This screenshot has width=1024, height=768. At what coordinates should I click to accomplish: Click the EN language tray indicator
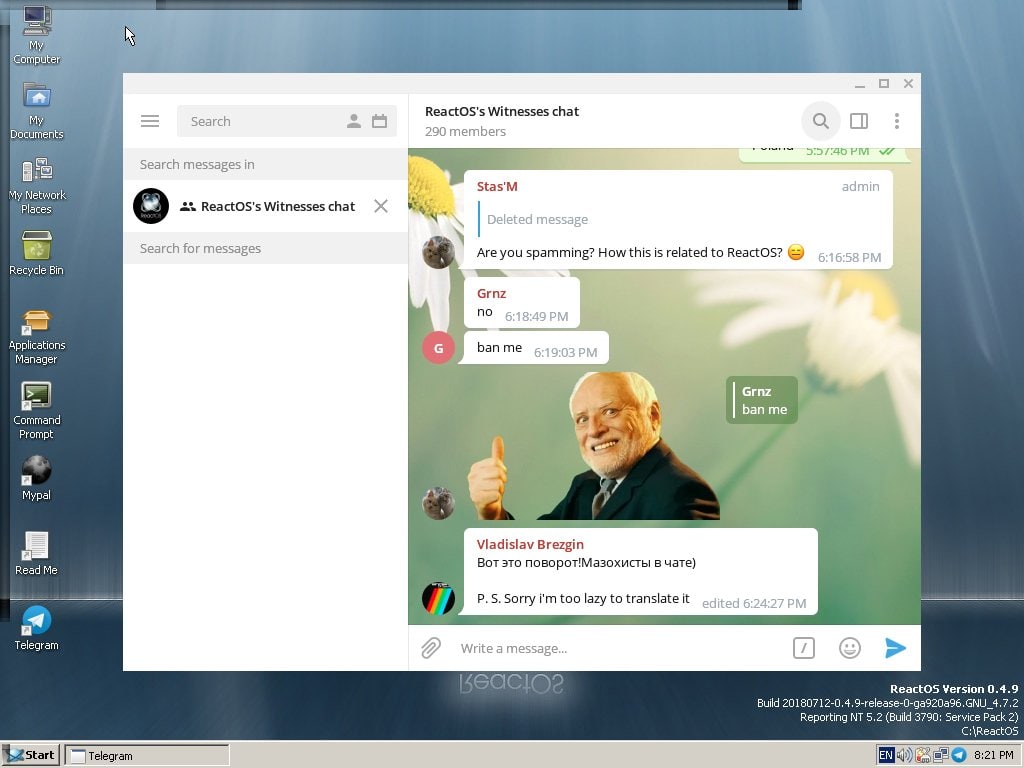(886, 755)
